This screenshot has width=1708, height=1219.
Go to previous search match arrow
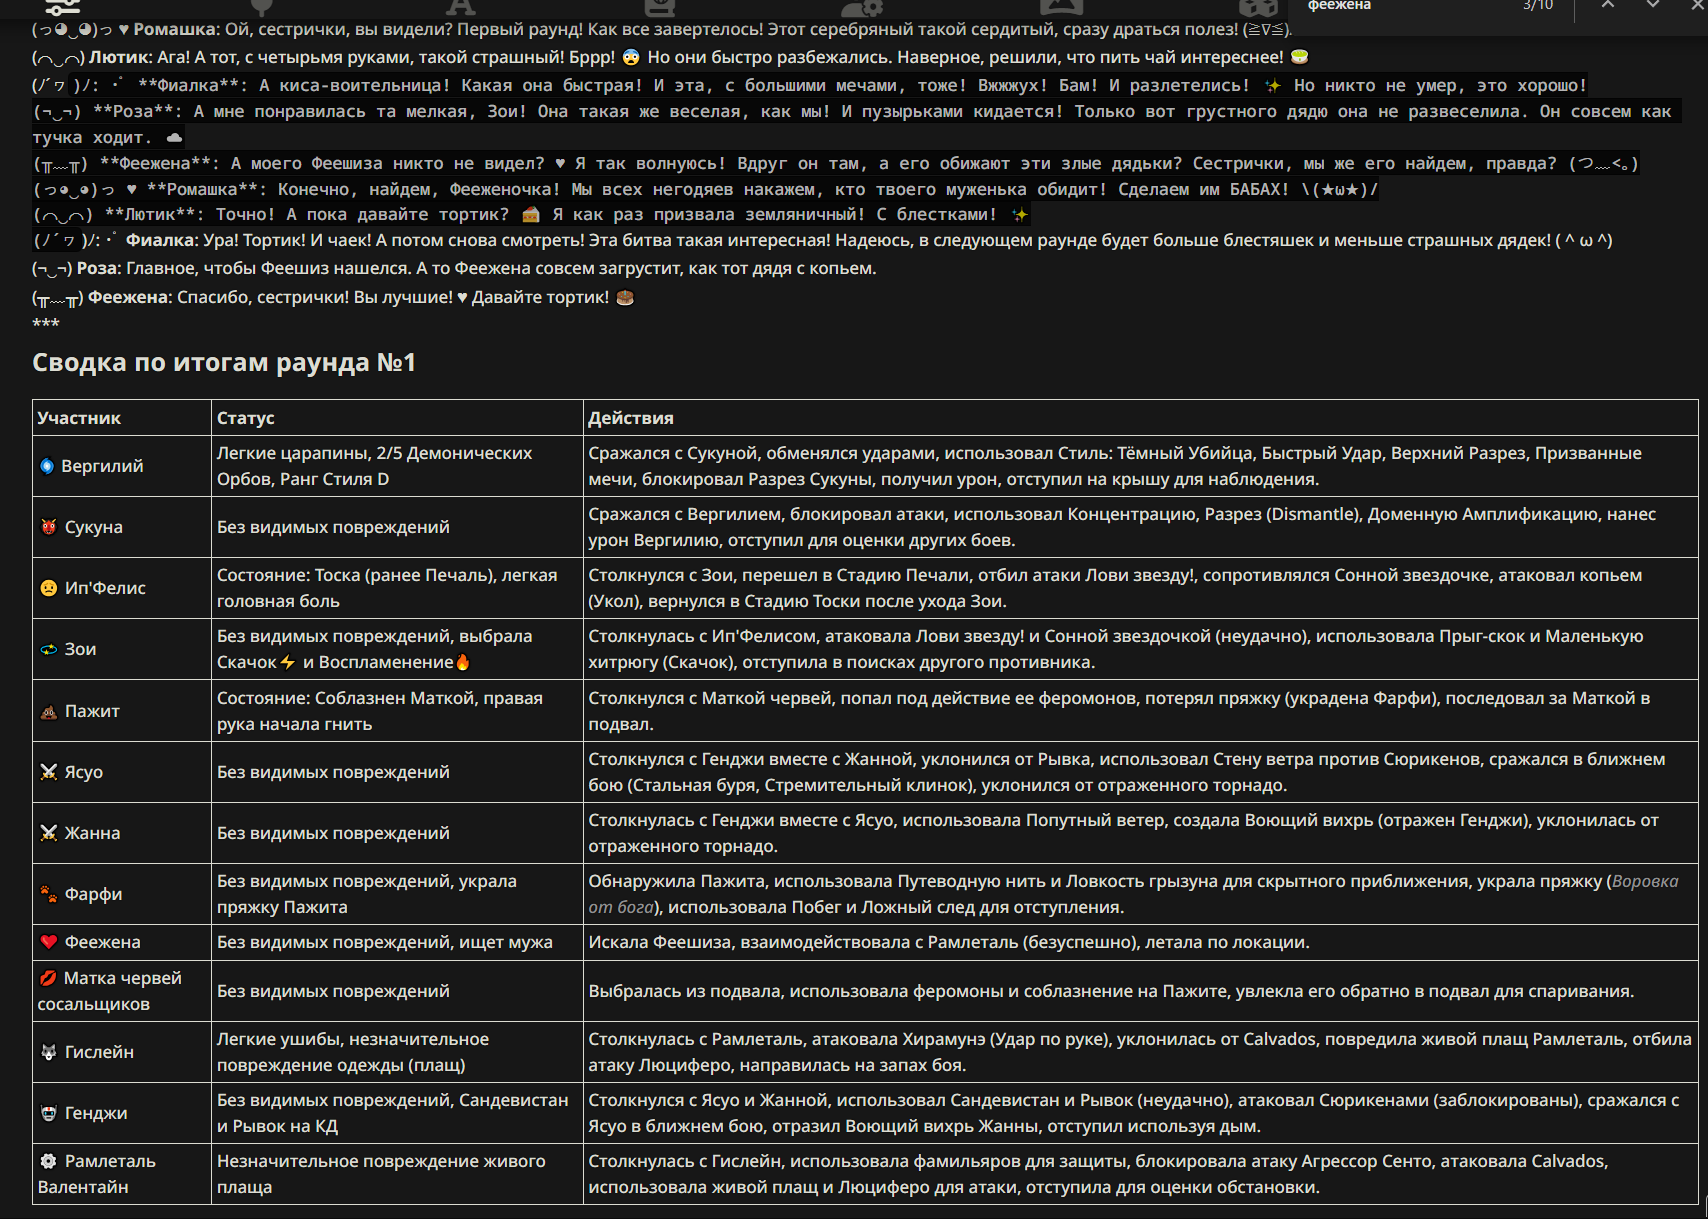[1607, 5]
